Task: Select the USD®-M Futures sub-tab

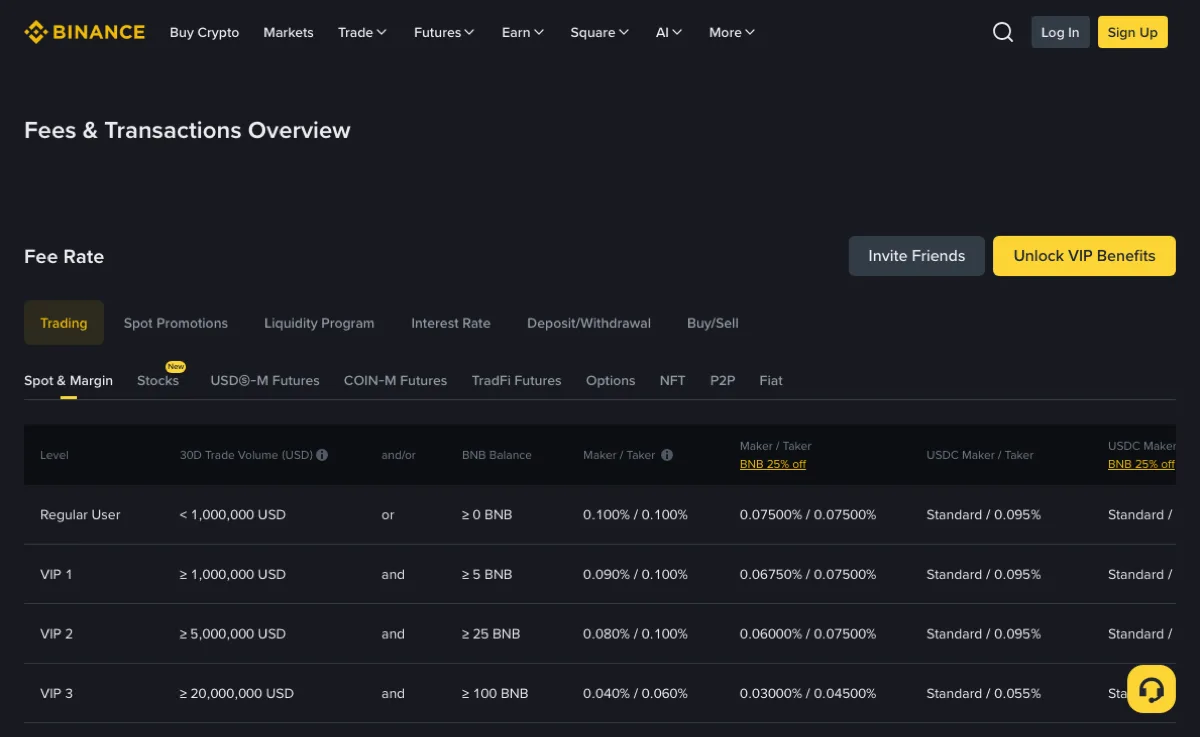Action: [x=265, y=380]
